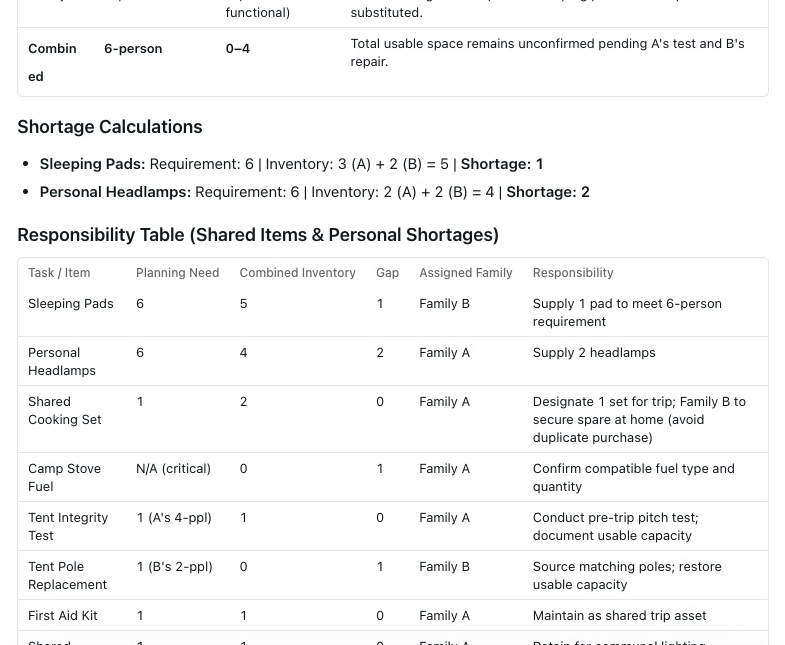Click 'Confirm compatible fuel type and quantity'

tap(633, 478)
